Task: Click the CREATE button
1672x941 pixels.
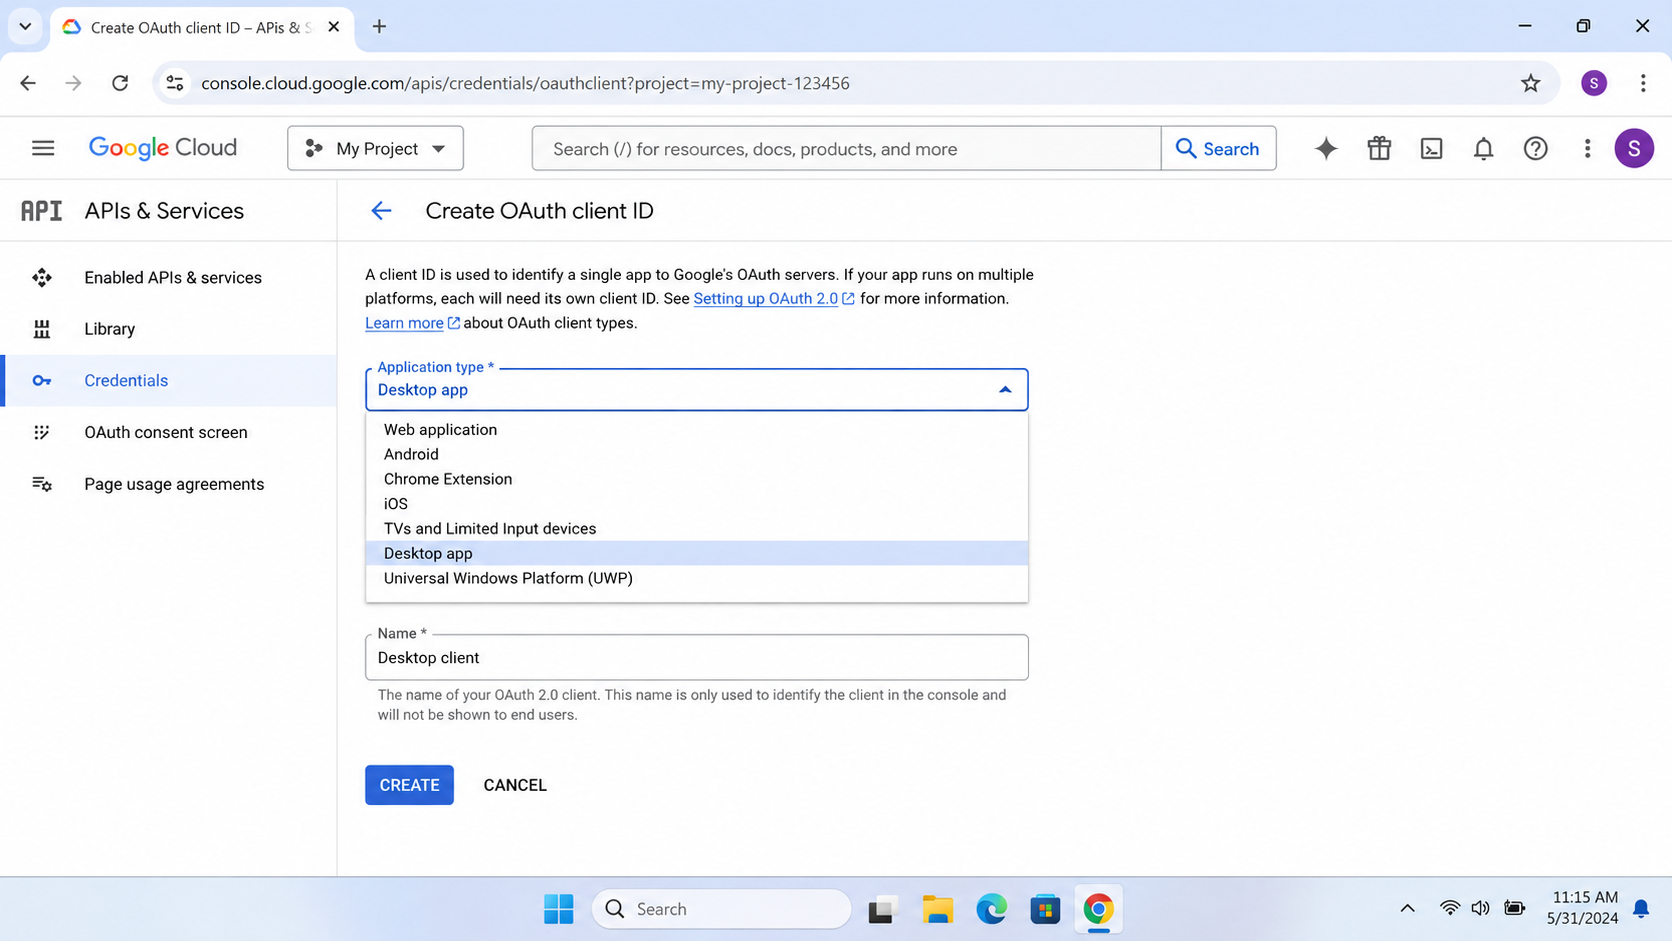Action: 409,785
